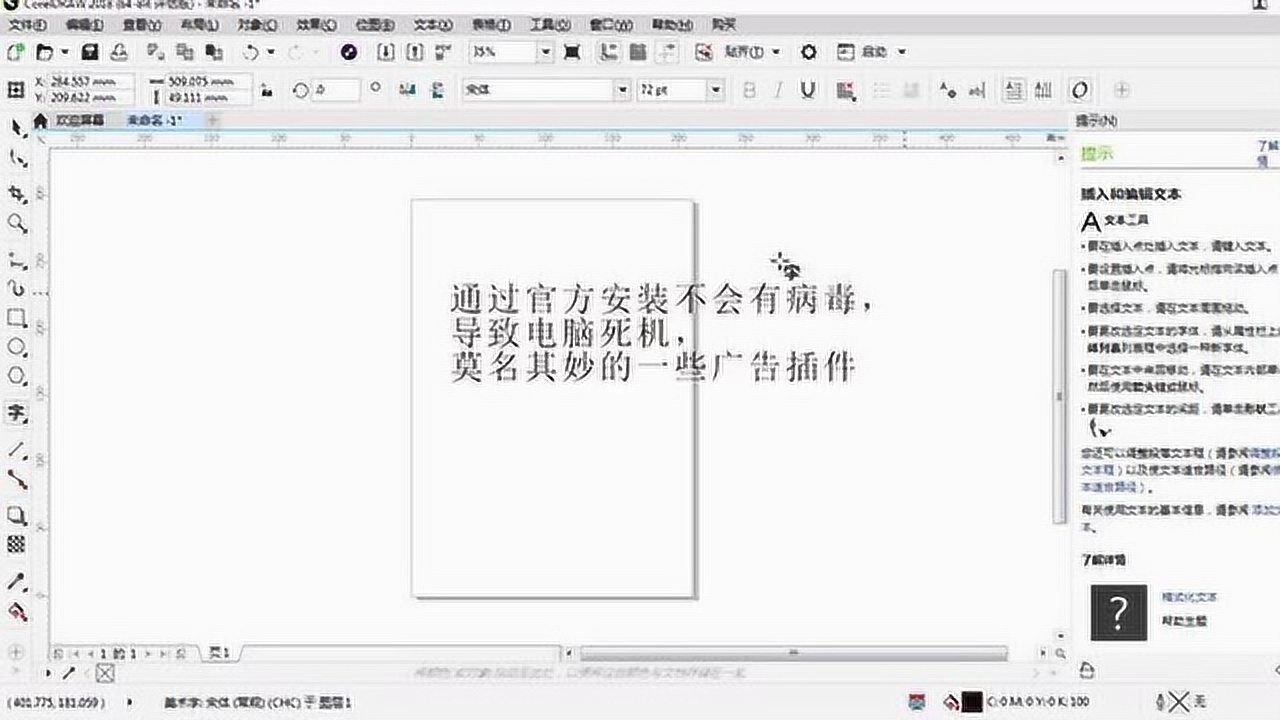Image resolution: width=1280 pixels, height=720 pixels.
Task: Select the Color Eyedropper tool
Action: pos(16,582)
